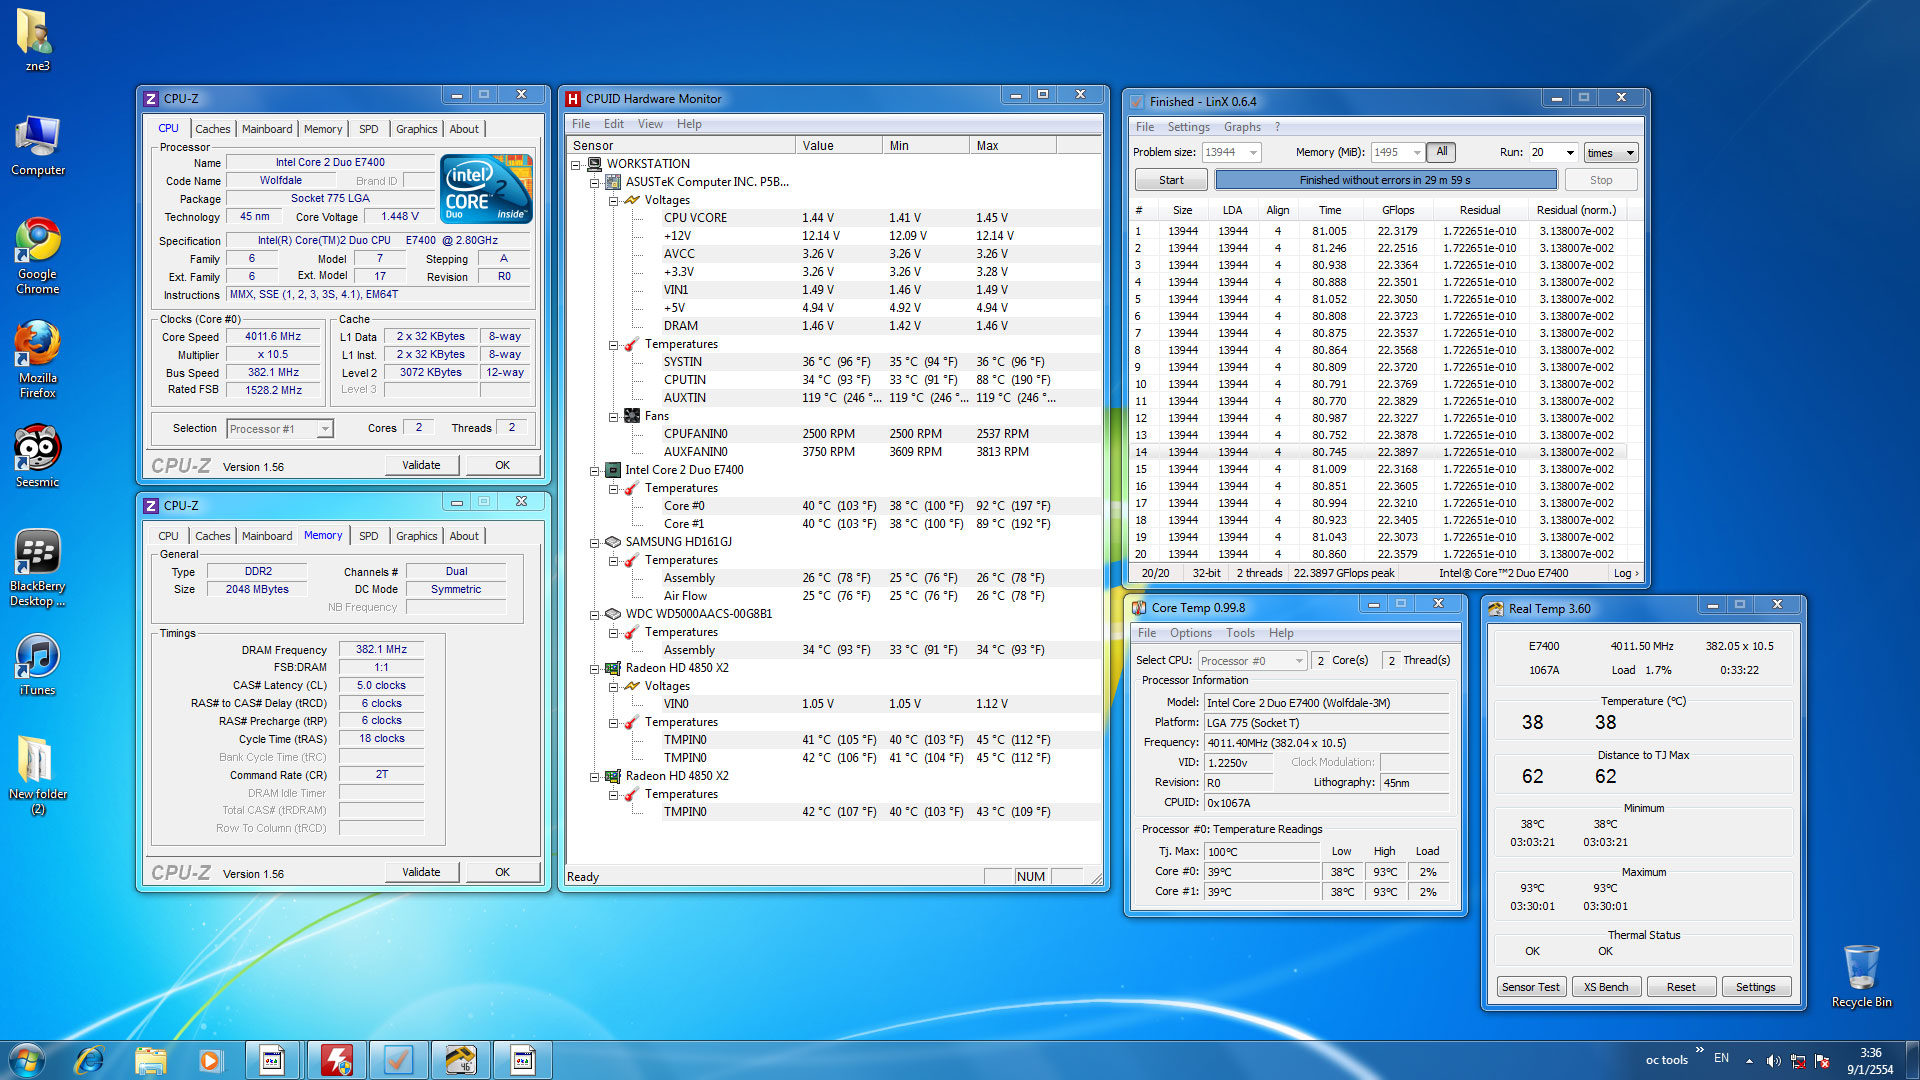1920x1080 pixels.
Task: Switch to Mainboard tab in top CPU-Z
Action: click(x=267, y=129)
